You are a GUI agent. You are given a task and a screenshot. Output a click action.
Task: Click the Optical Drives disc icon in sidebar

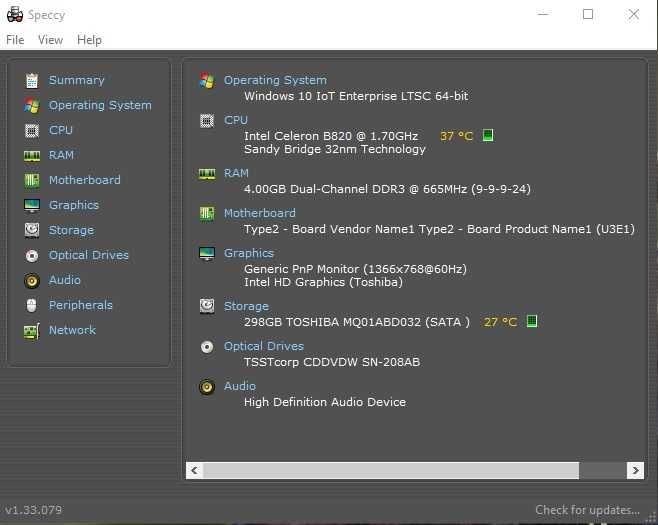click(x=32, y=256)
